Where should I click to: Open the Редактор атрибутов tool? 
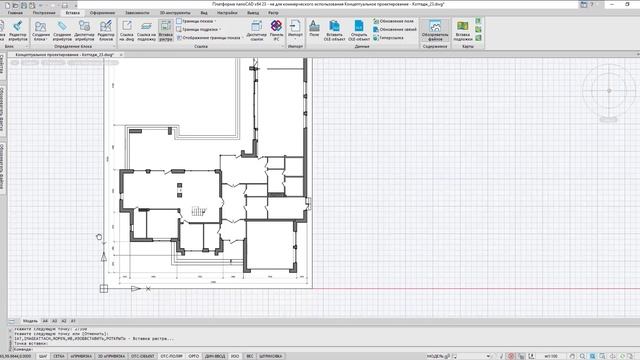[18, 31]
